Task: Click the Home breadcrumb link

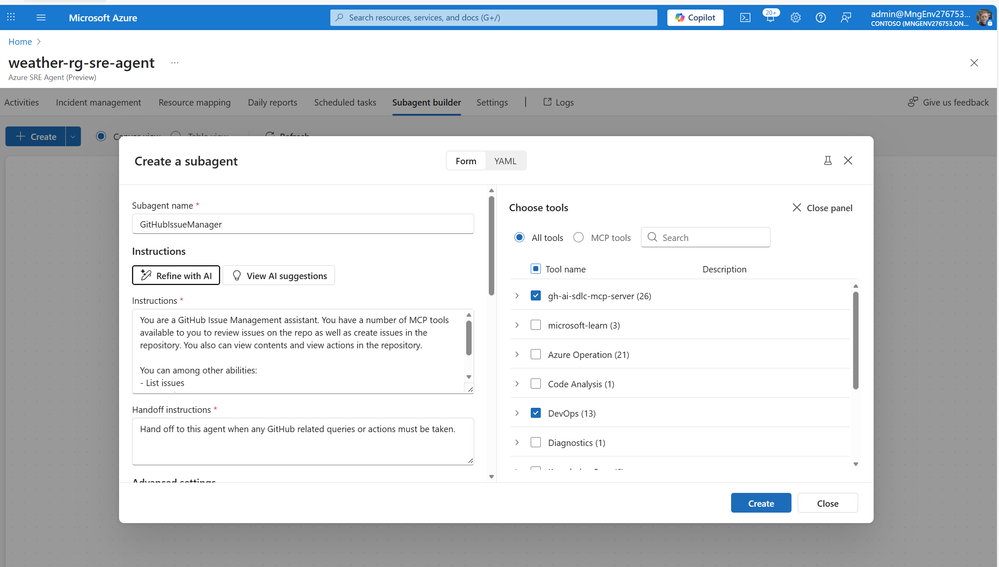Action: click(20, 41)
